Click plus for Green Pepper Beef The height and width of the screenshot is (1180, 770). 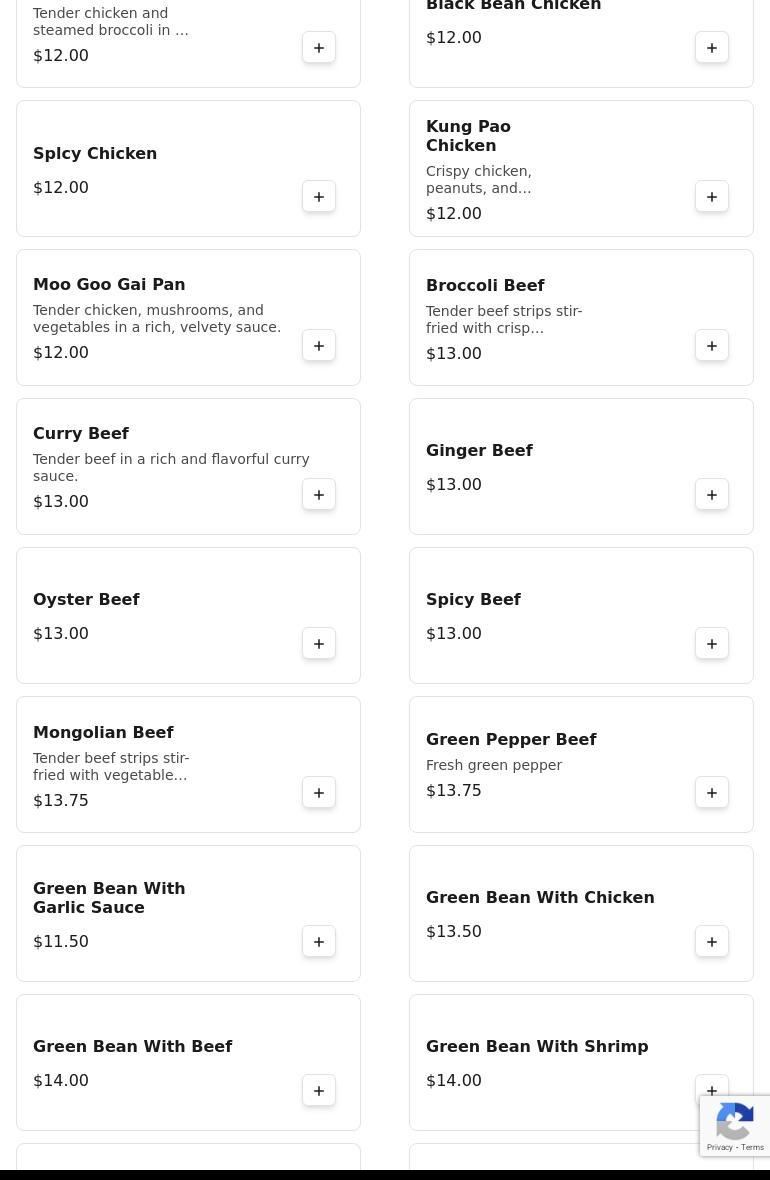[712, 793]
